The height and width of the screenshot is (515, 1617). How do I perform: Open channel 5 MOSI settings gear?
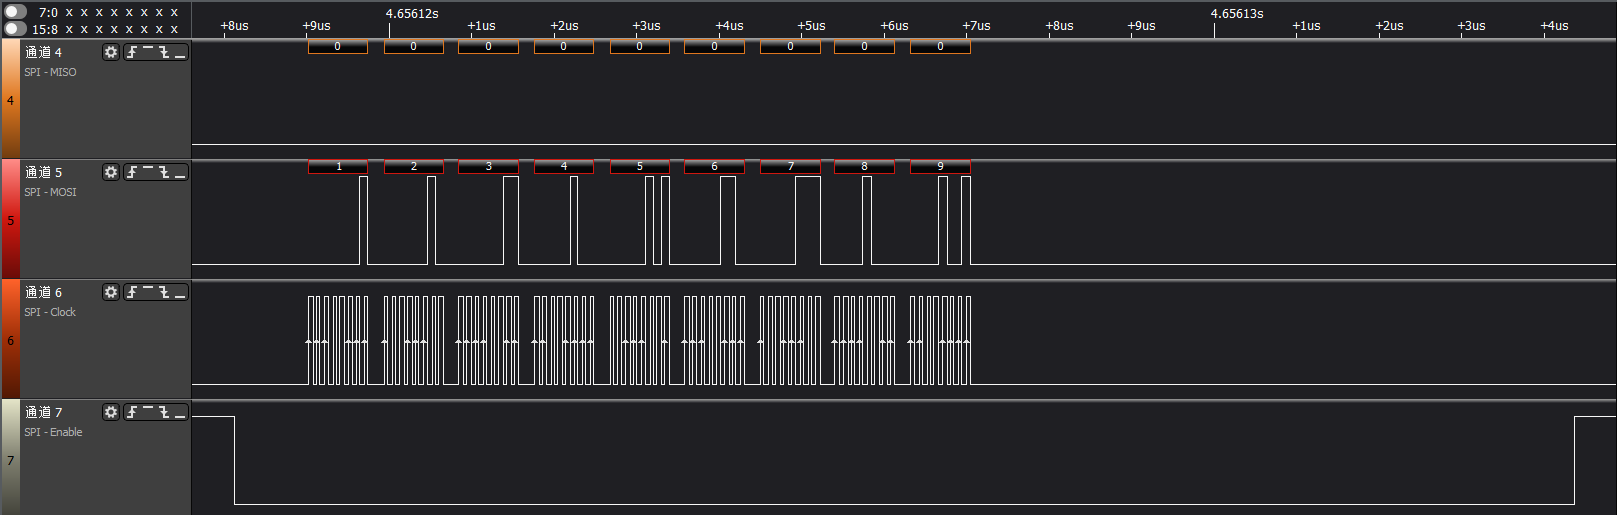(x=111, y=172)
